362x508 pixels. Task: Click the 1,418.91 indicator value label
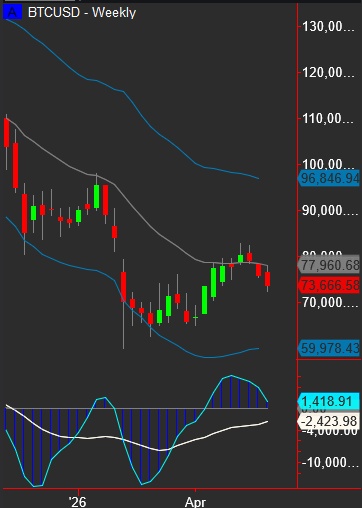click(329, 401)
